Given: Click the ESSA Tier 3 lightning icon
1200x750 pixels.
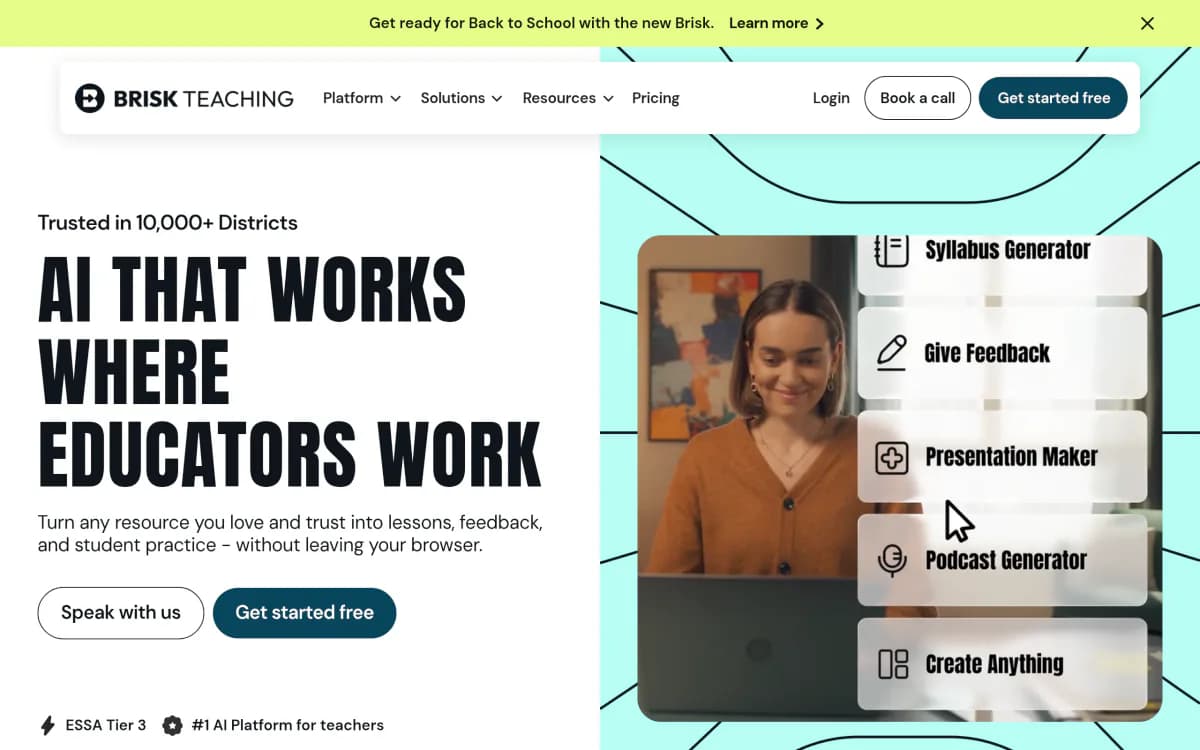Looking at the screenshot, I should (47, 725).
